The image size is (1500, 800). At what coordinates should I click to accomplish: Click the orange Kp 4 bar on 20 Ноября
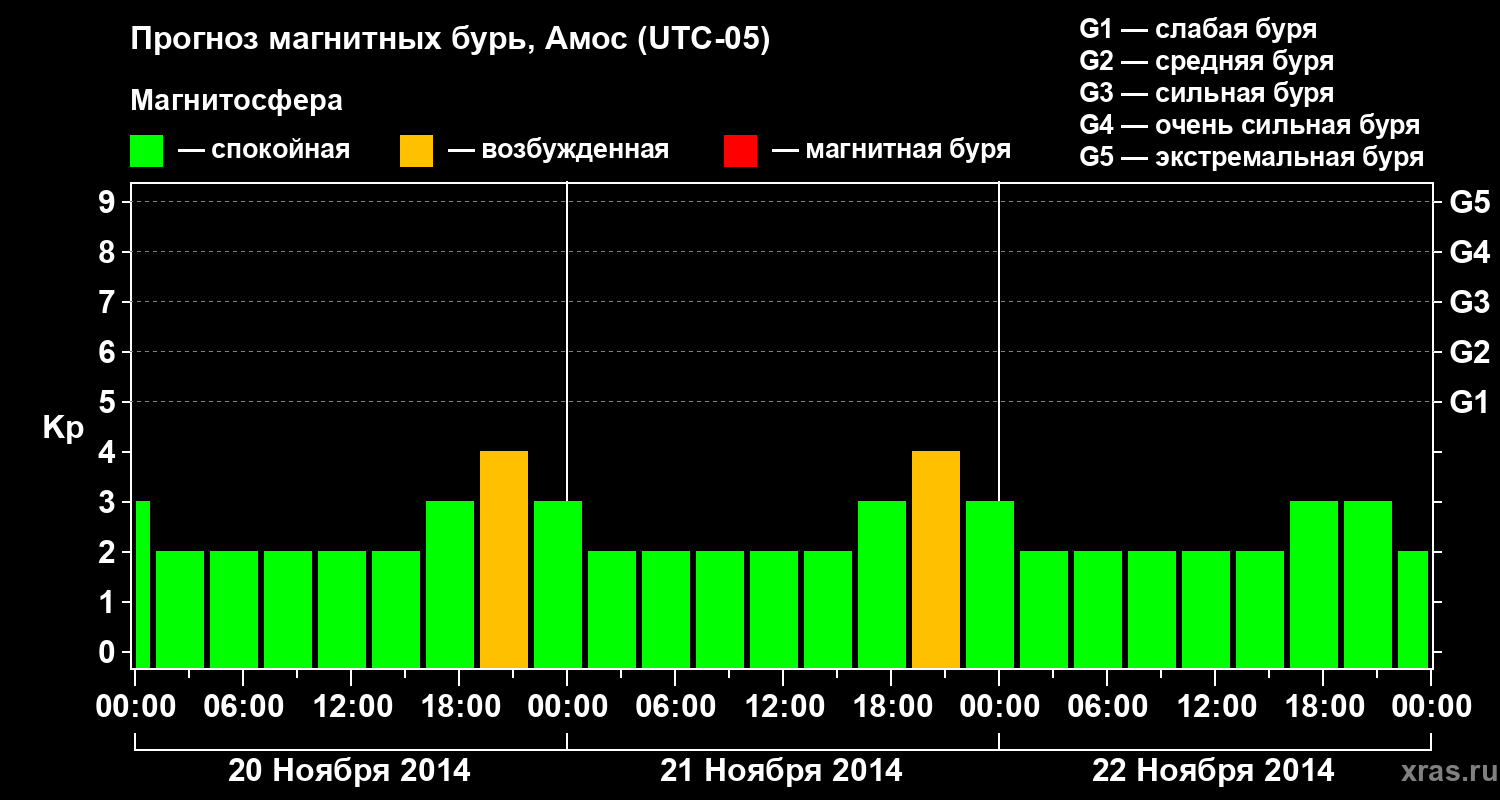click(x=504, y=560)
